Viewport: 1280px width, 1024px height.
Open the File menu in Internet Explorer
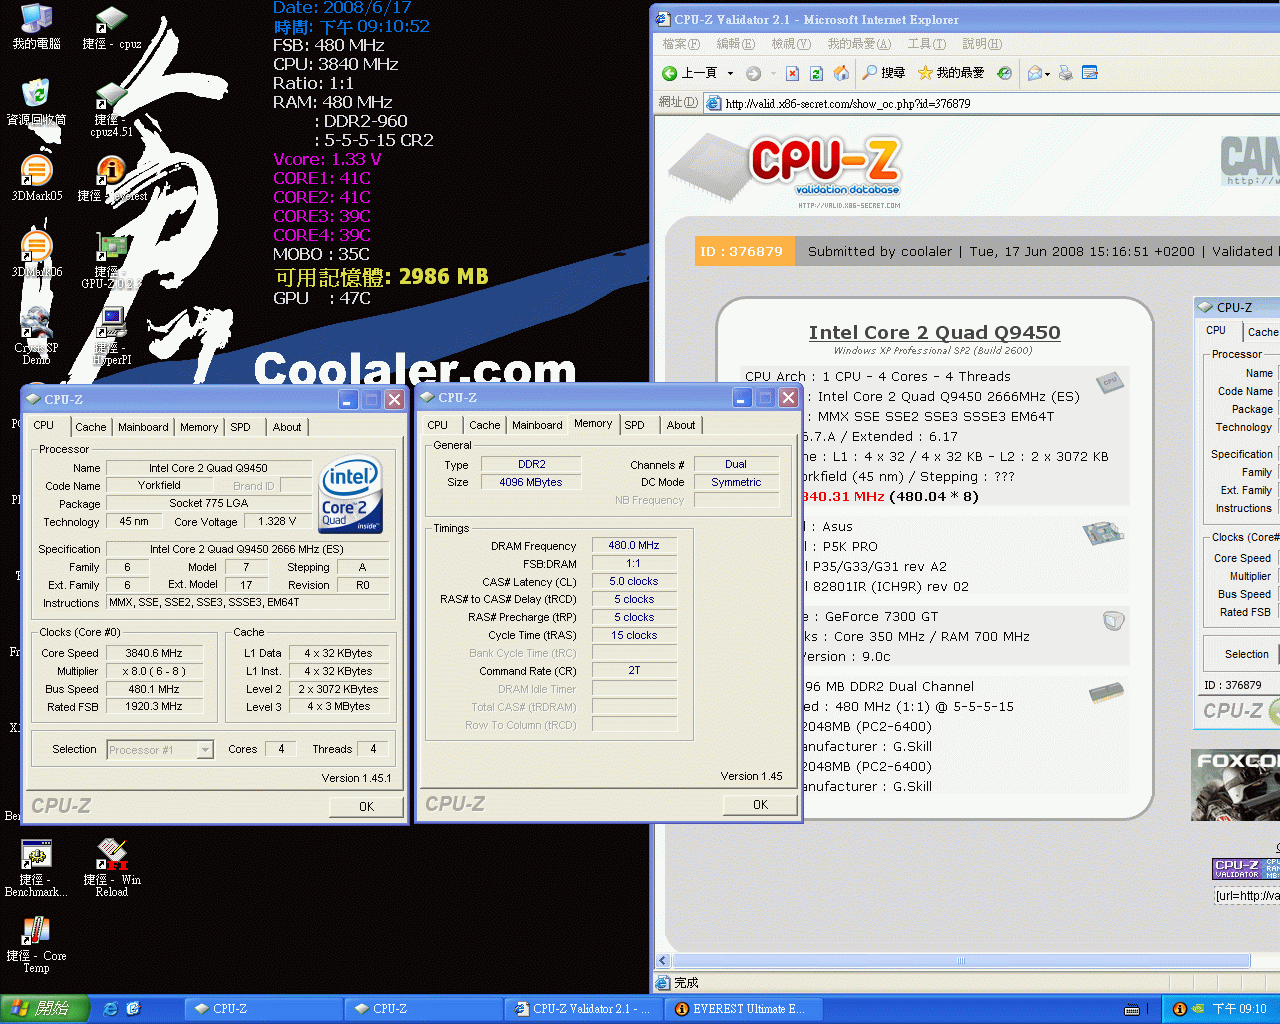coord(681,44)
